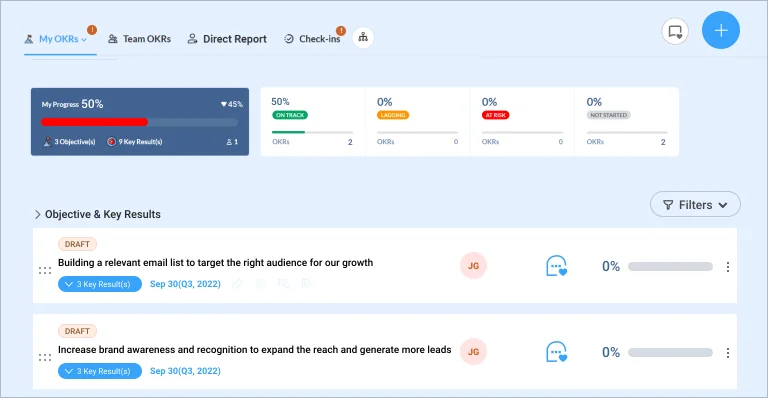Grab drag handle of email list objective
Image resolution: width=768 pixels, height=398 pixels.
coord(45,270)
